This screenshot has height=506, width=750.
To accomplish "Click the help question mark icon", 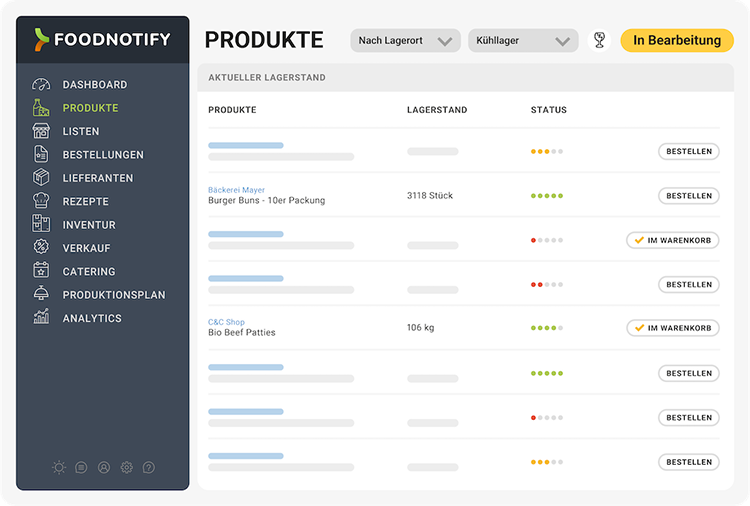I will 149,467.
